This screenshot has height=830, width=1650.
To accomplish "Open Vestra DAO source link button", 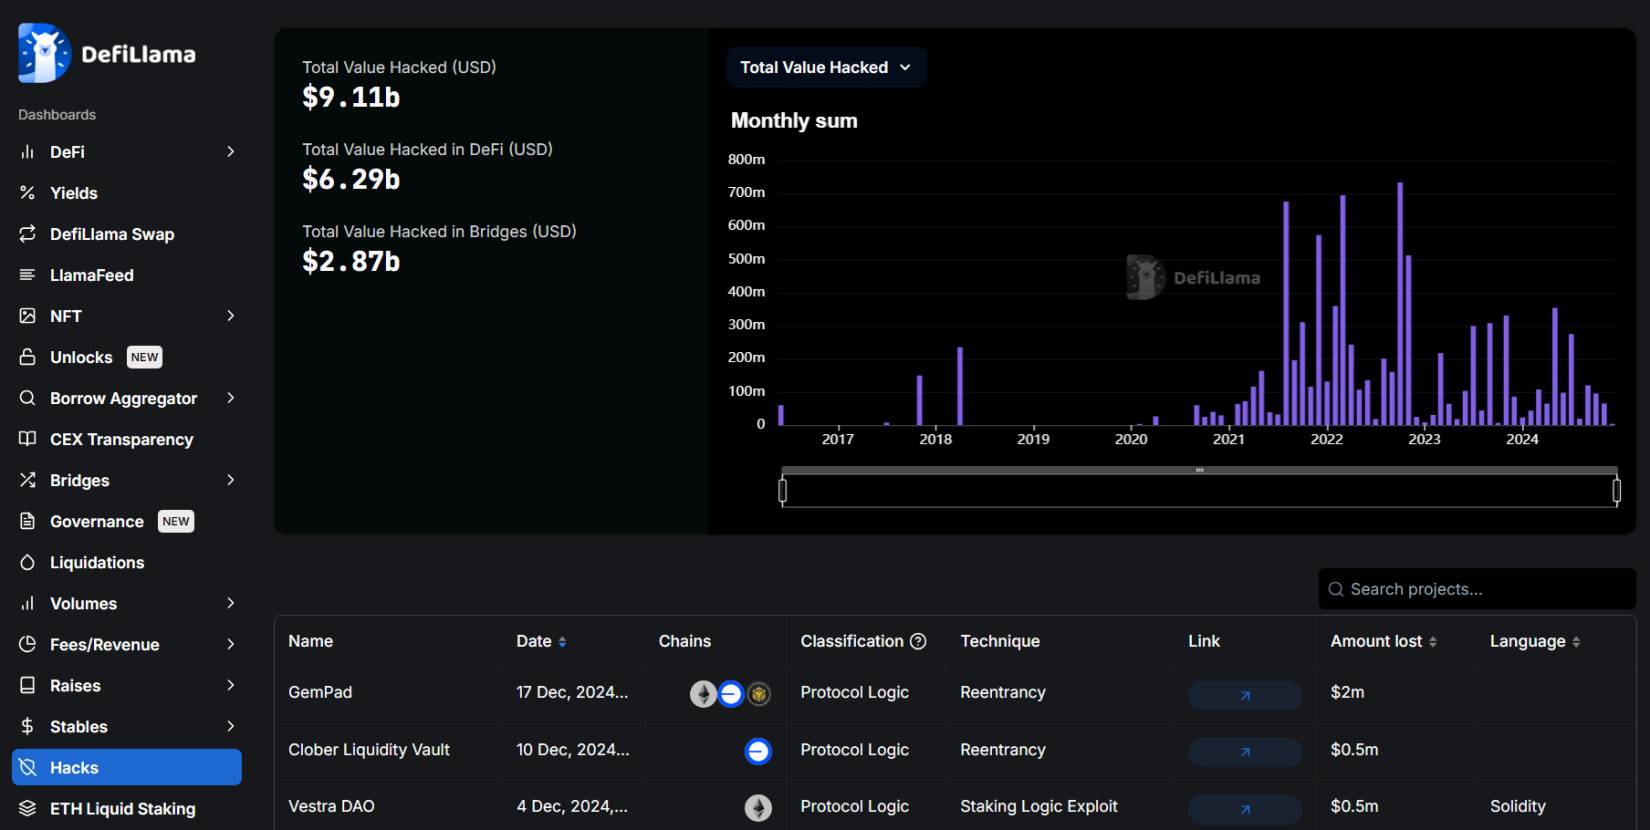I will 1245,809.
